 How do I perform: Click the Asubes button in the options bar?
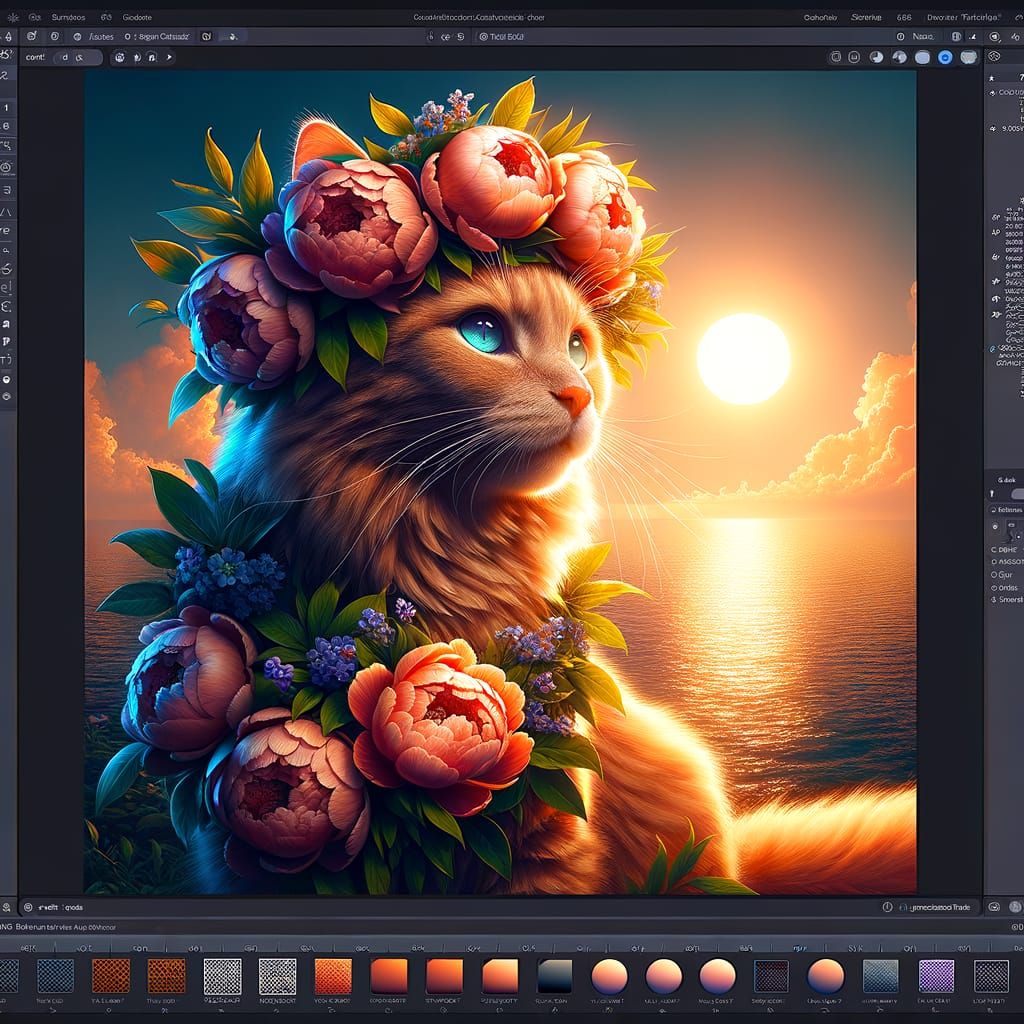coord(101,37)
